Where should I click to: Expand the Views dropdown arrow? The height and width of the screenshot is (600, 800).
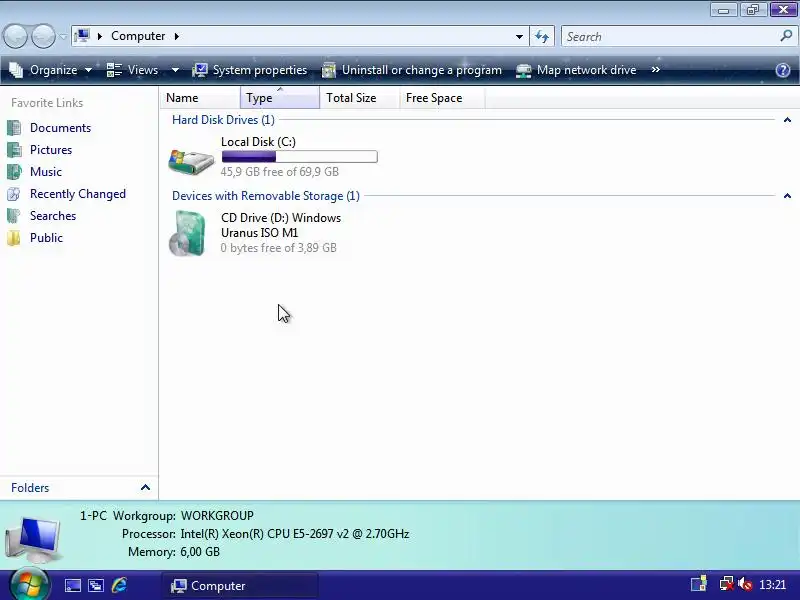175,70
